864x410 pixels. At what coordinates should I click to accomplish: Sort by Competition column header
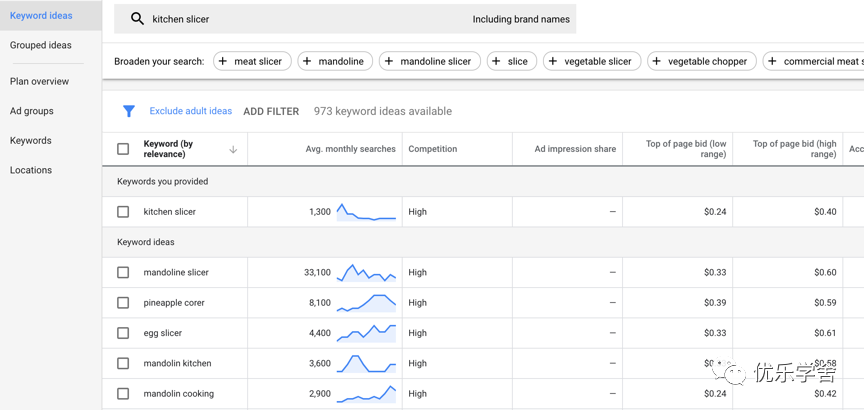pyautogui.click(x=433, y=149)
